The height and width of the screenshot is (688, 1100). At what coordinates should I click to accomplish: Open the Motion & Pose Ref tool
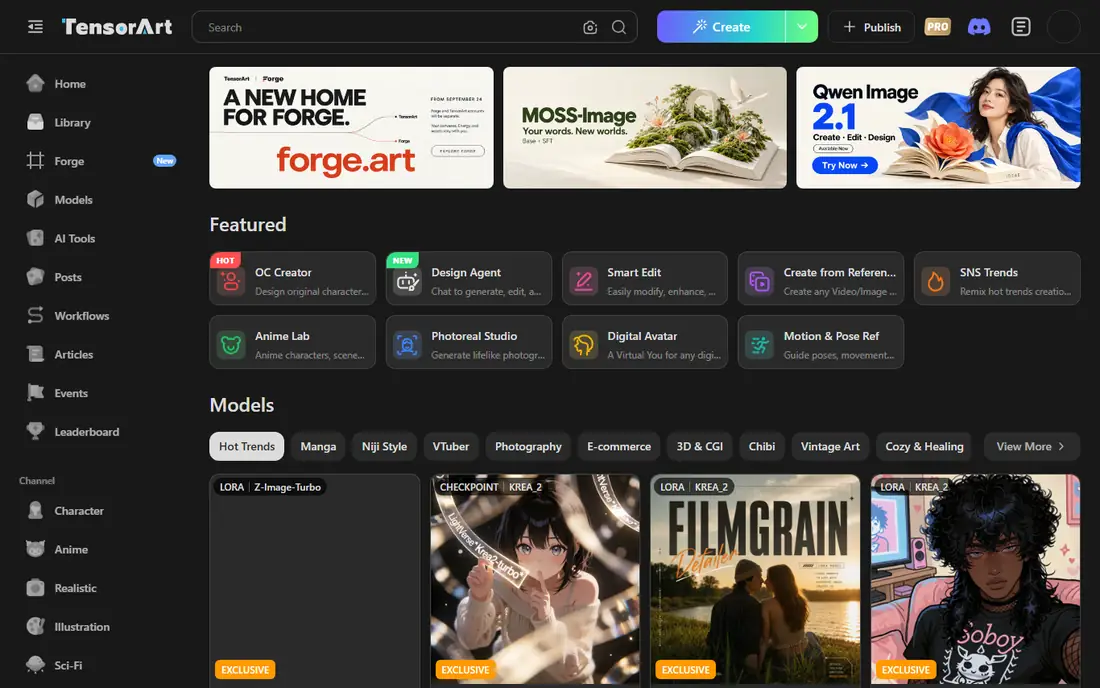click(821, 342)
